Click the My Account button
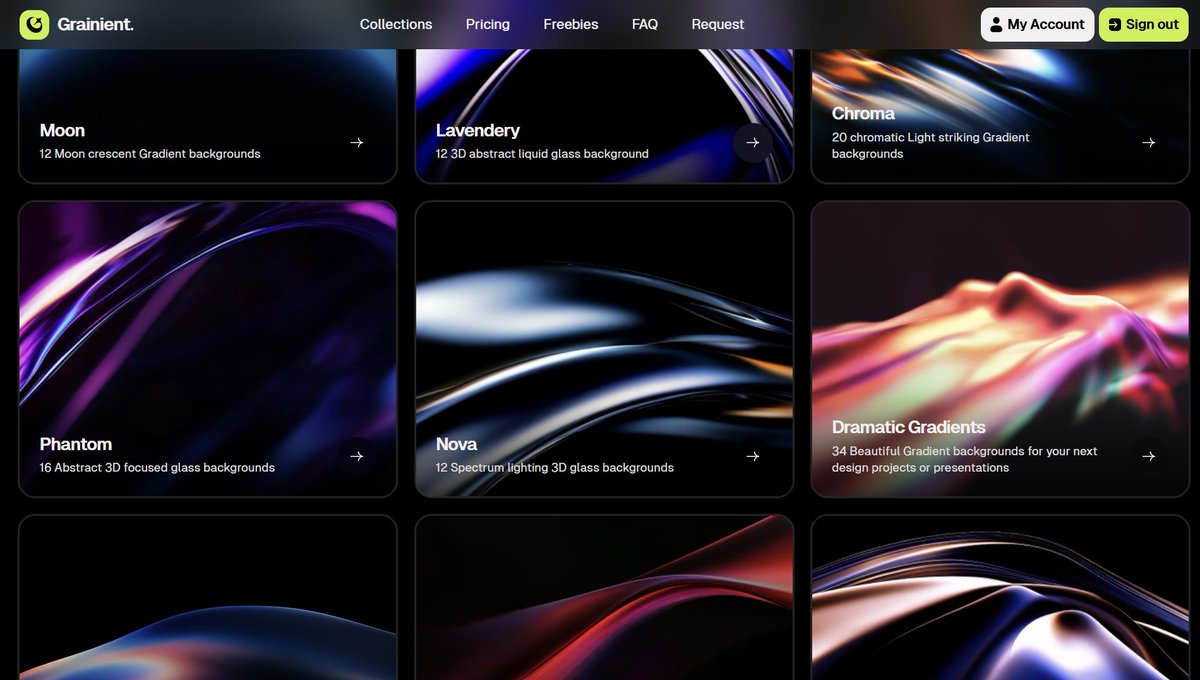 pos(1037,25)
